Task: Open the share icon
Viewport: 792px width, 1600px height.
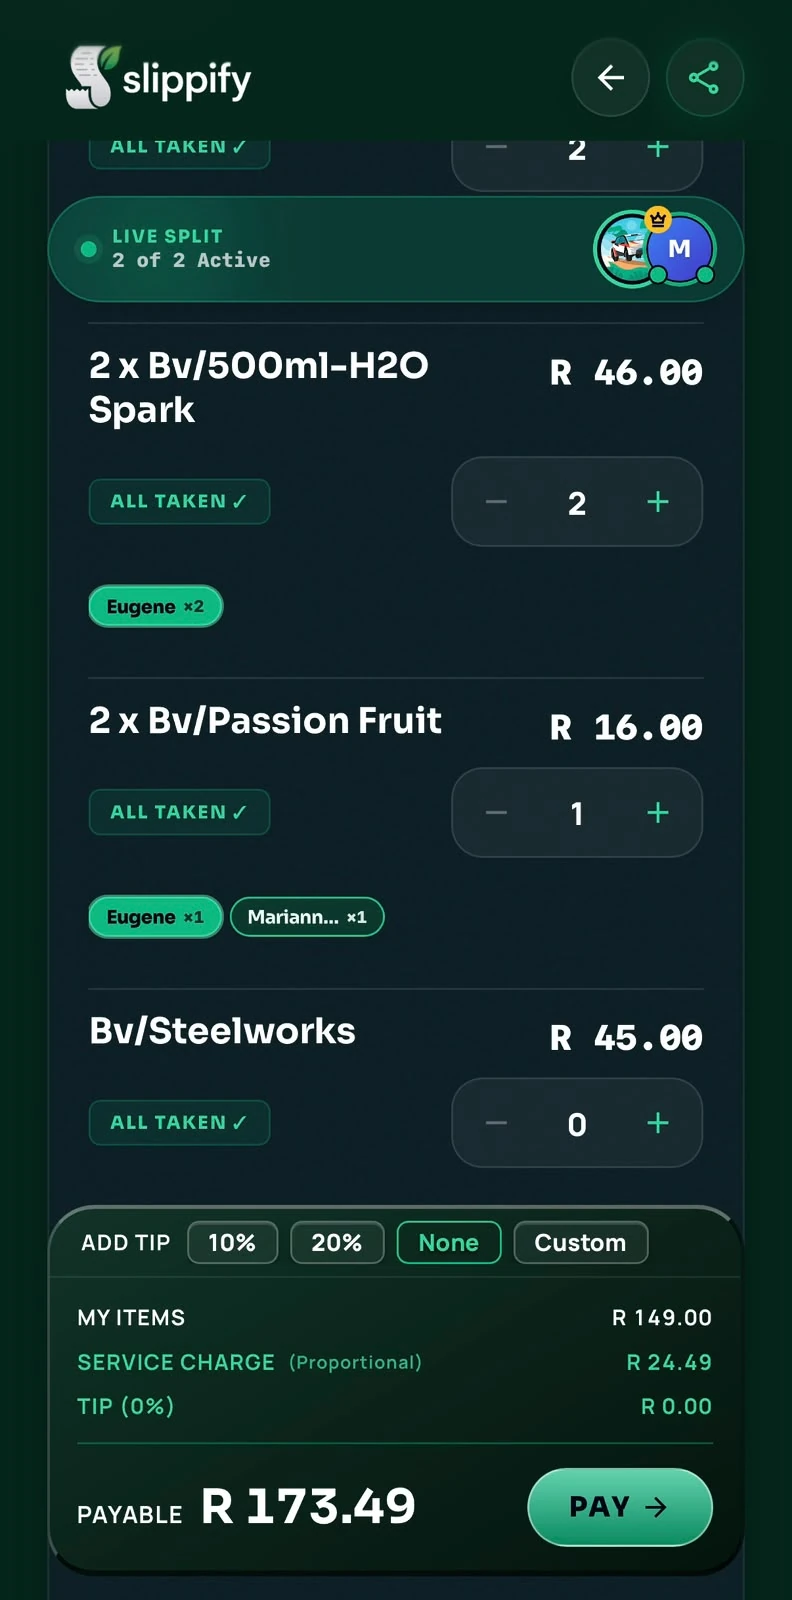Action: 704,78
